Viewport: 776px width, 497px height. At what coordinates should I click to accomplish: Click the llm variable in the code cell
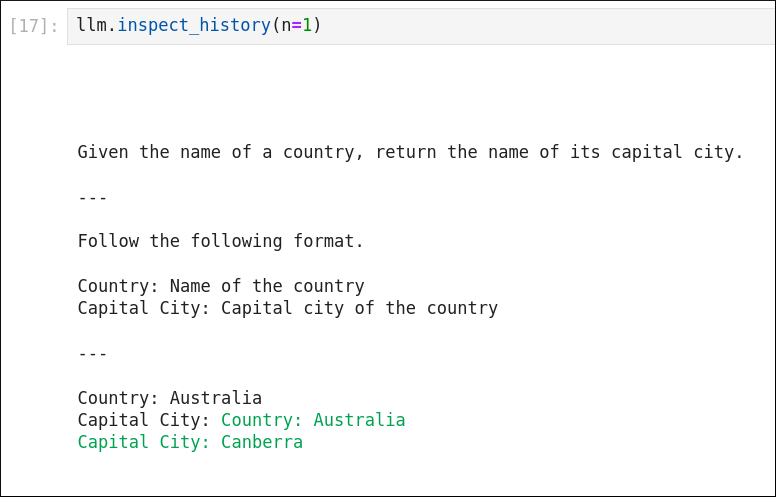[x=92, y=25]
